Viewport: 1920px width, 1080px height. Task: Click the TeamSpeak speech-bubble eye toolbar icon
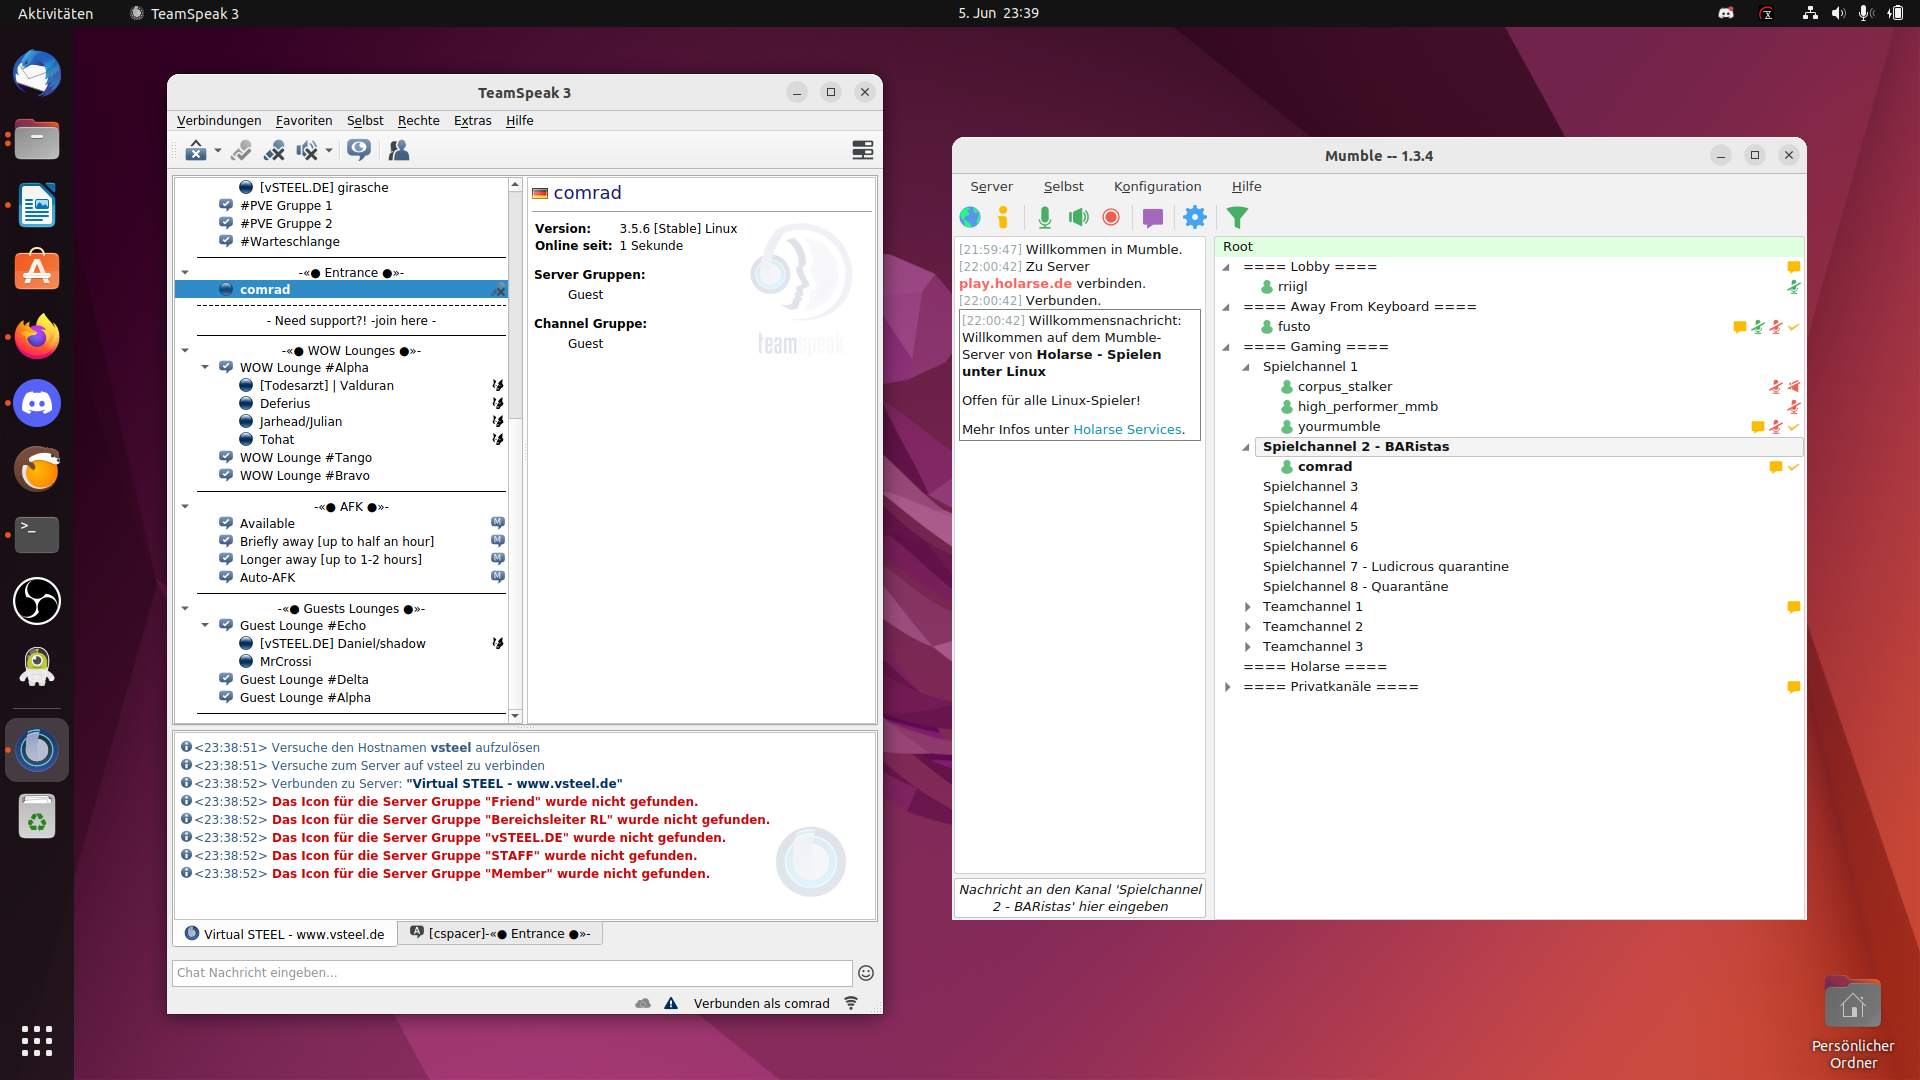(359, 150)
